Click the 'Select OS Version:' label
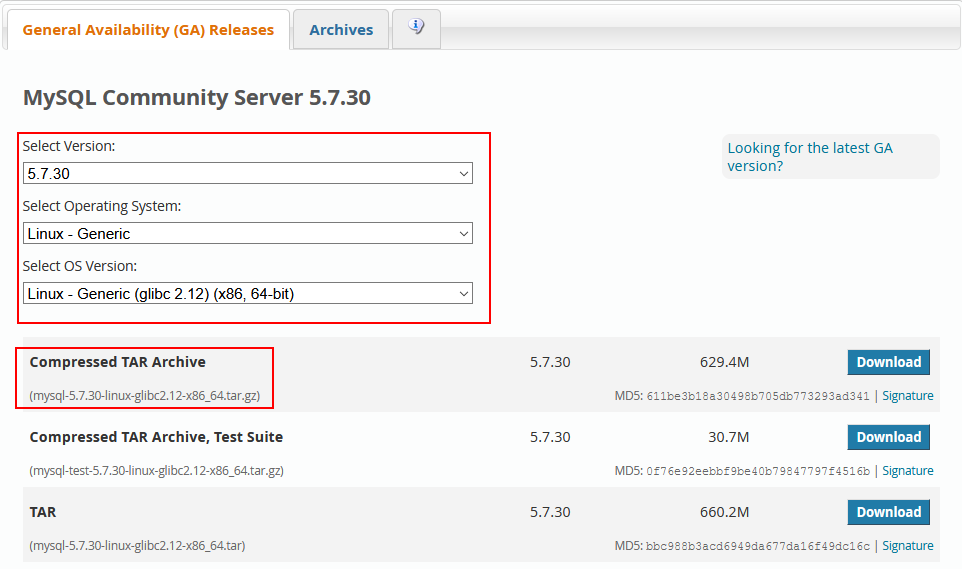 pos(80,266)
